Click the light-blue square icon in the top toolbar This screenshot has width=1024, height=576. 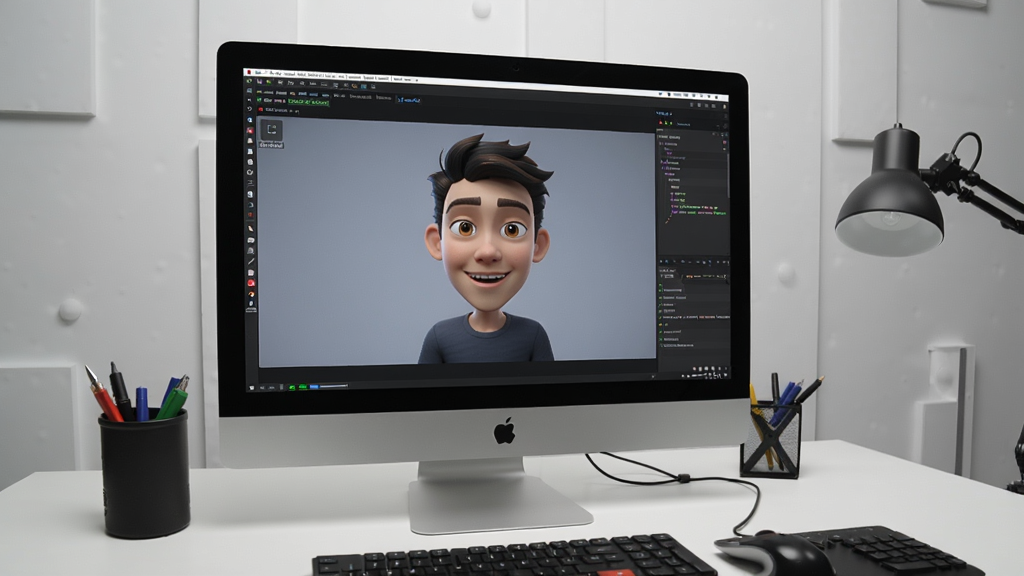click(x=364, y=87)
